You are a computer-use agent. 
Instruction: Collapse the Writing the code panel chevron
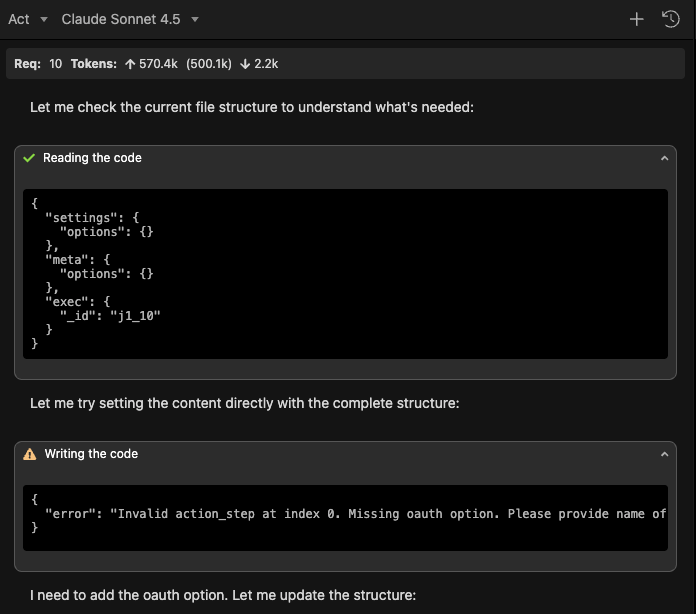pyautogui.click(x=665, y=454)
